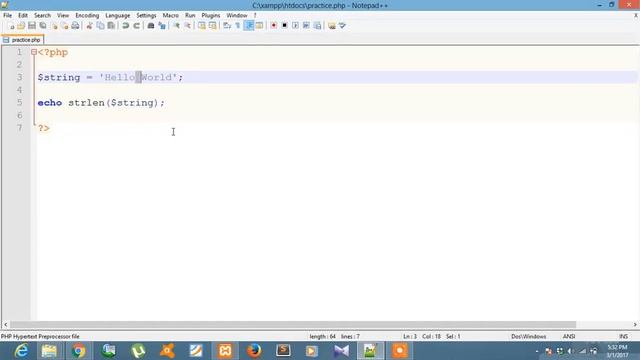Redo edit with the Redo icon
This screenshot has height=360, width=640.
pyautogui.click(x=137, y=26)
